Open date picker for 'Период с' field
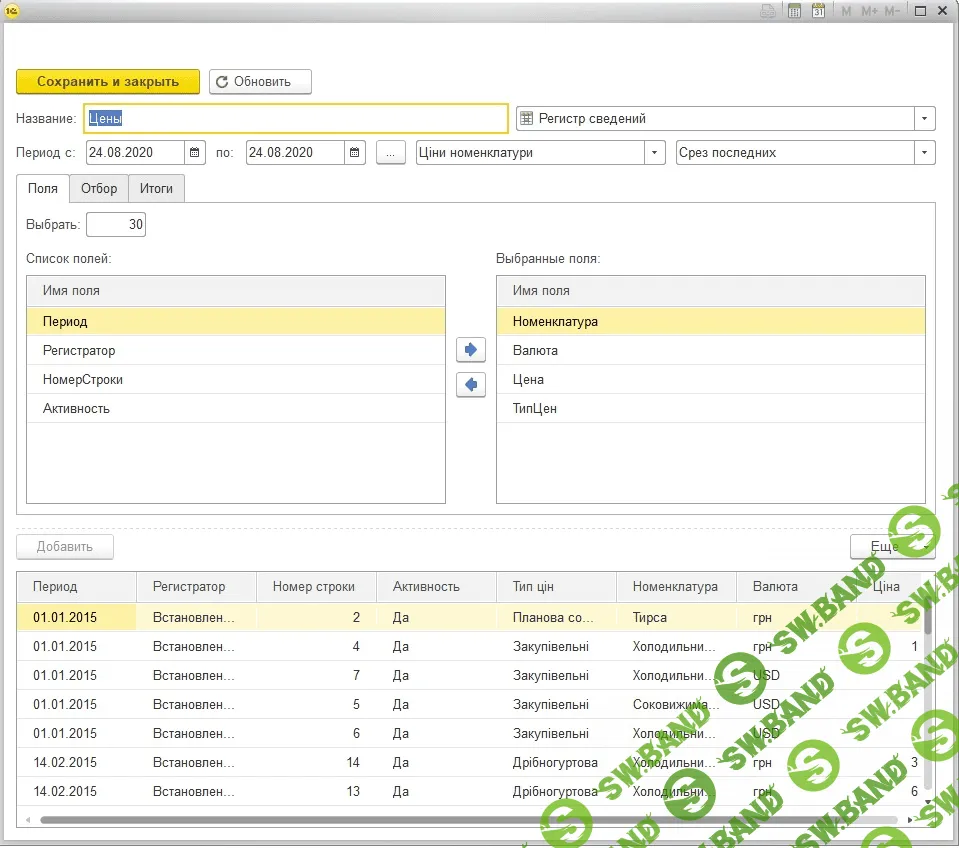This screenshot has height=848, width=959. coord(195,153)
